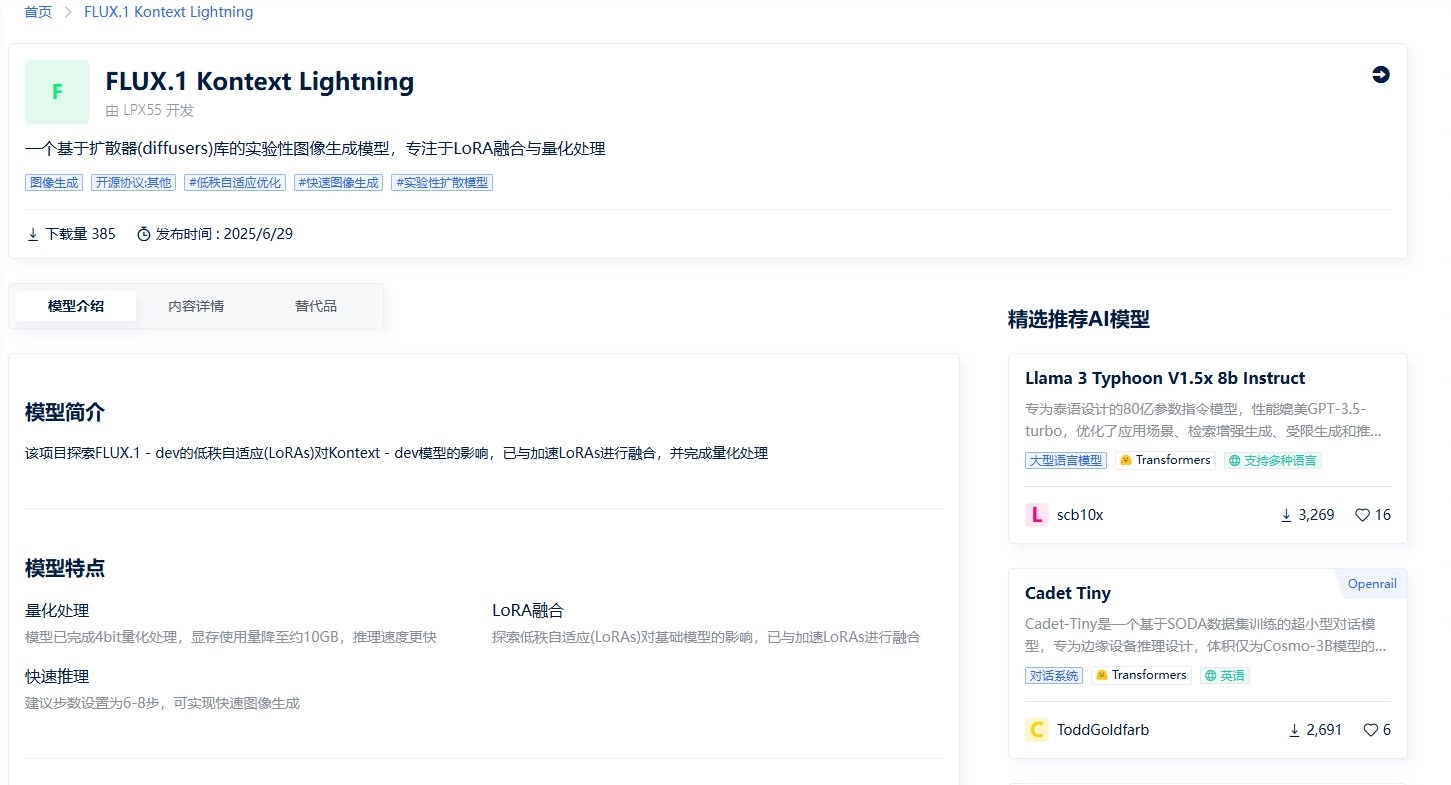Image resolution: width=1451 pixels, height=785 pixels.
Task: Click the breadcrumb chevron separator after 首页
Action: point(68,12)
